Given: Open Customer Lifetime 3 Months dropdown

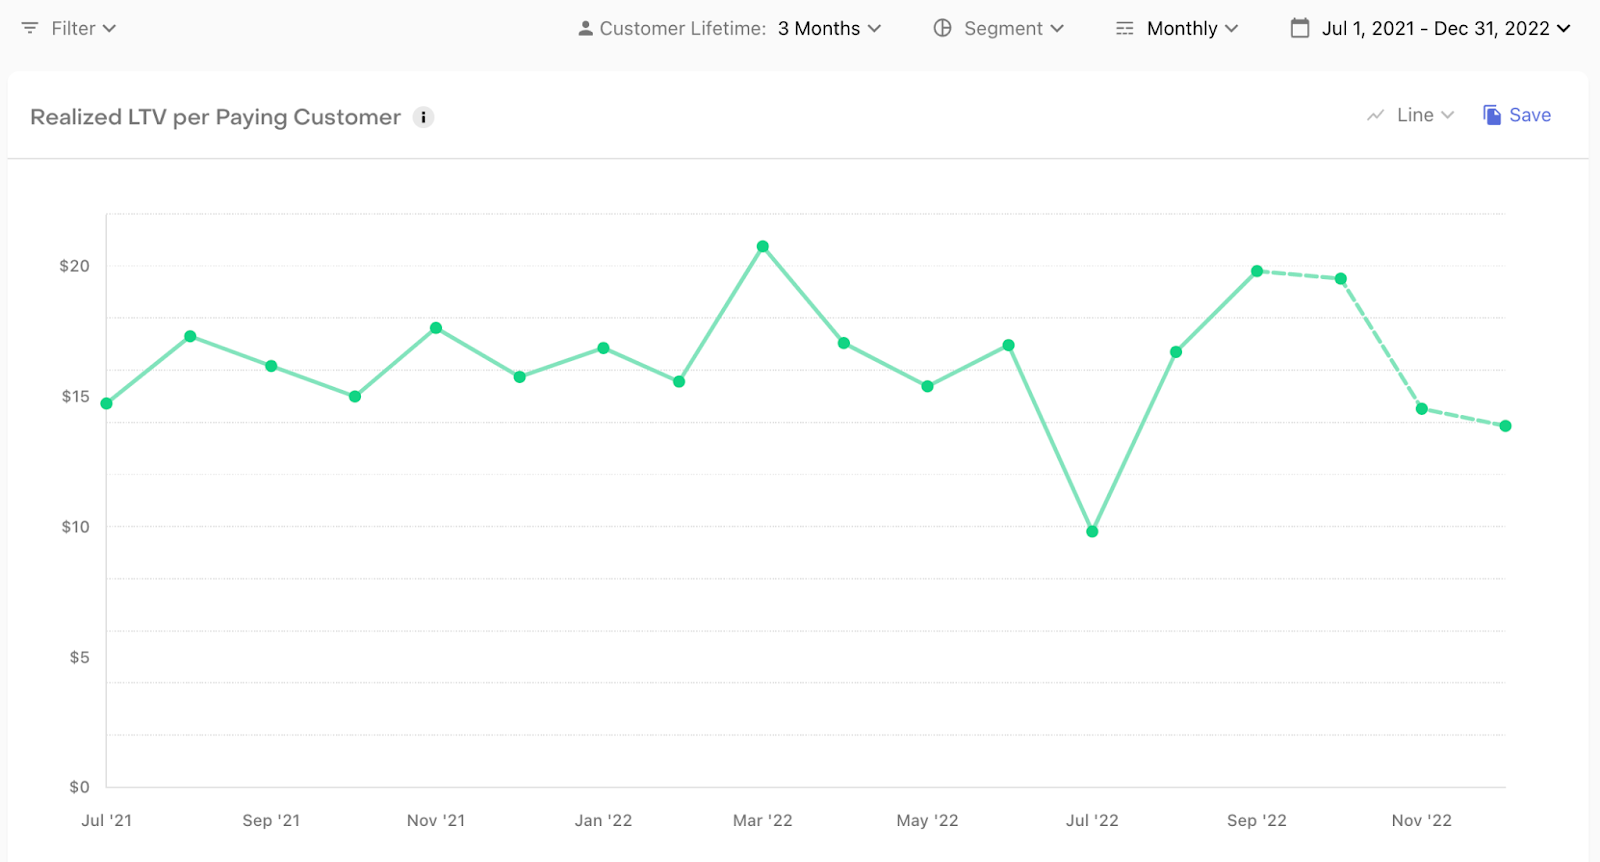Looking at the screenshot, I should click(x=730, y=28).
